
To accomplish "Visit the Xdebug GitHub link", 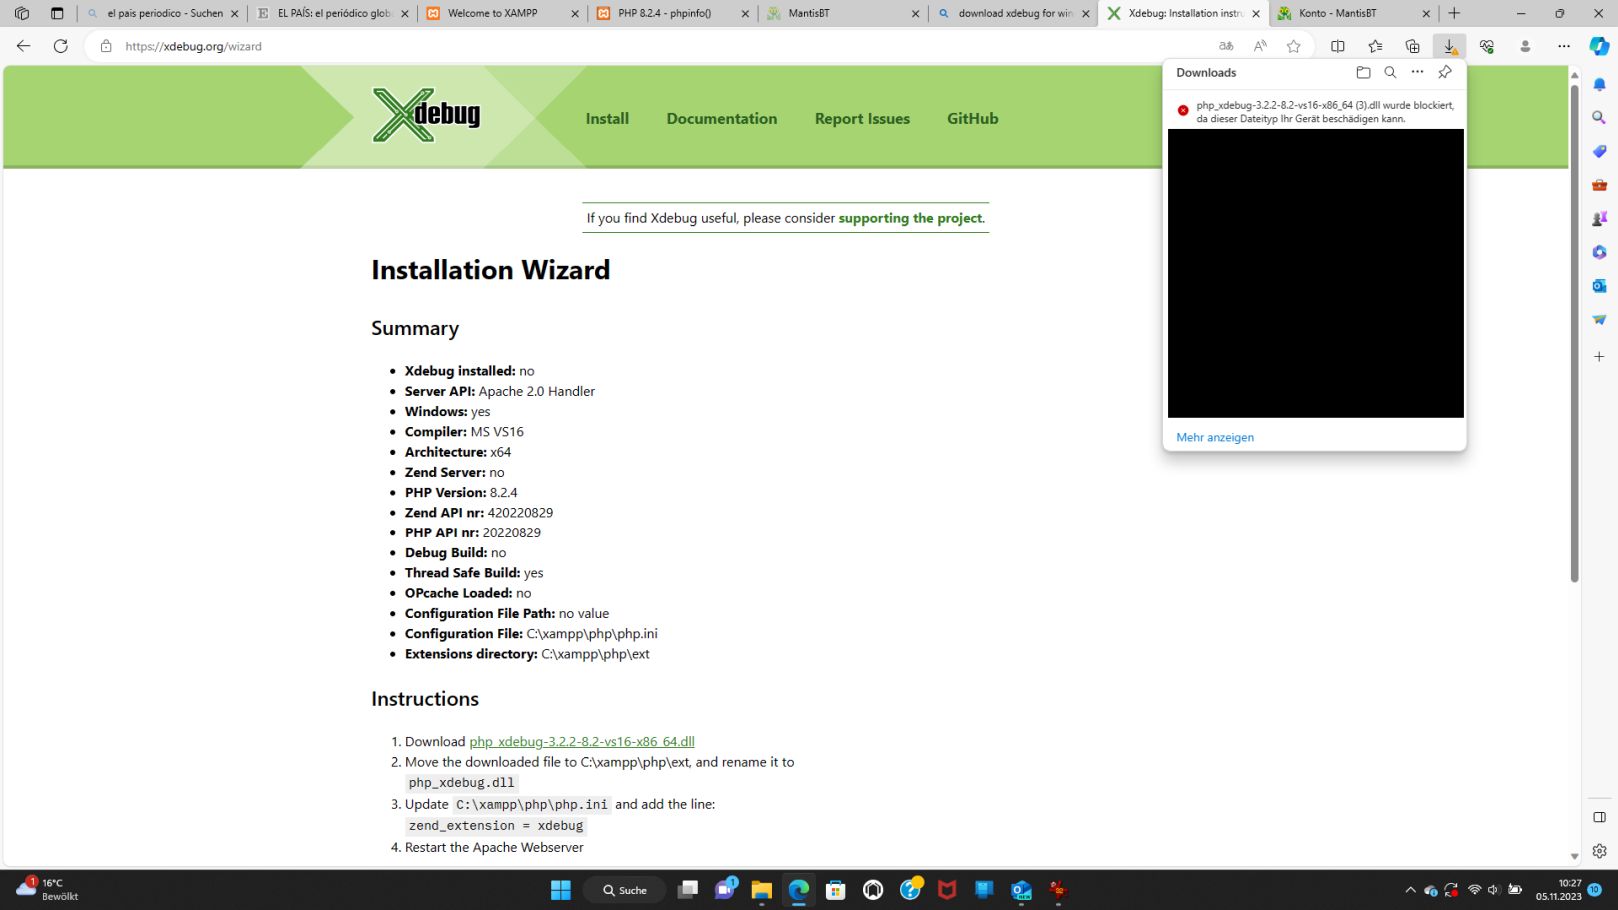I will point(973,118).
